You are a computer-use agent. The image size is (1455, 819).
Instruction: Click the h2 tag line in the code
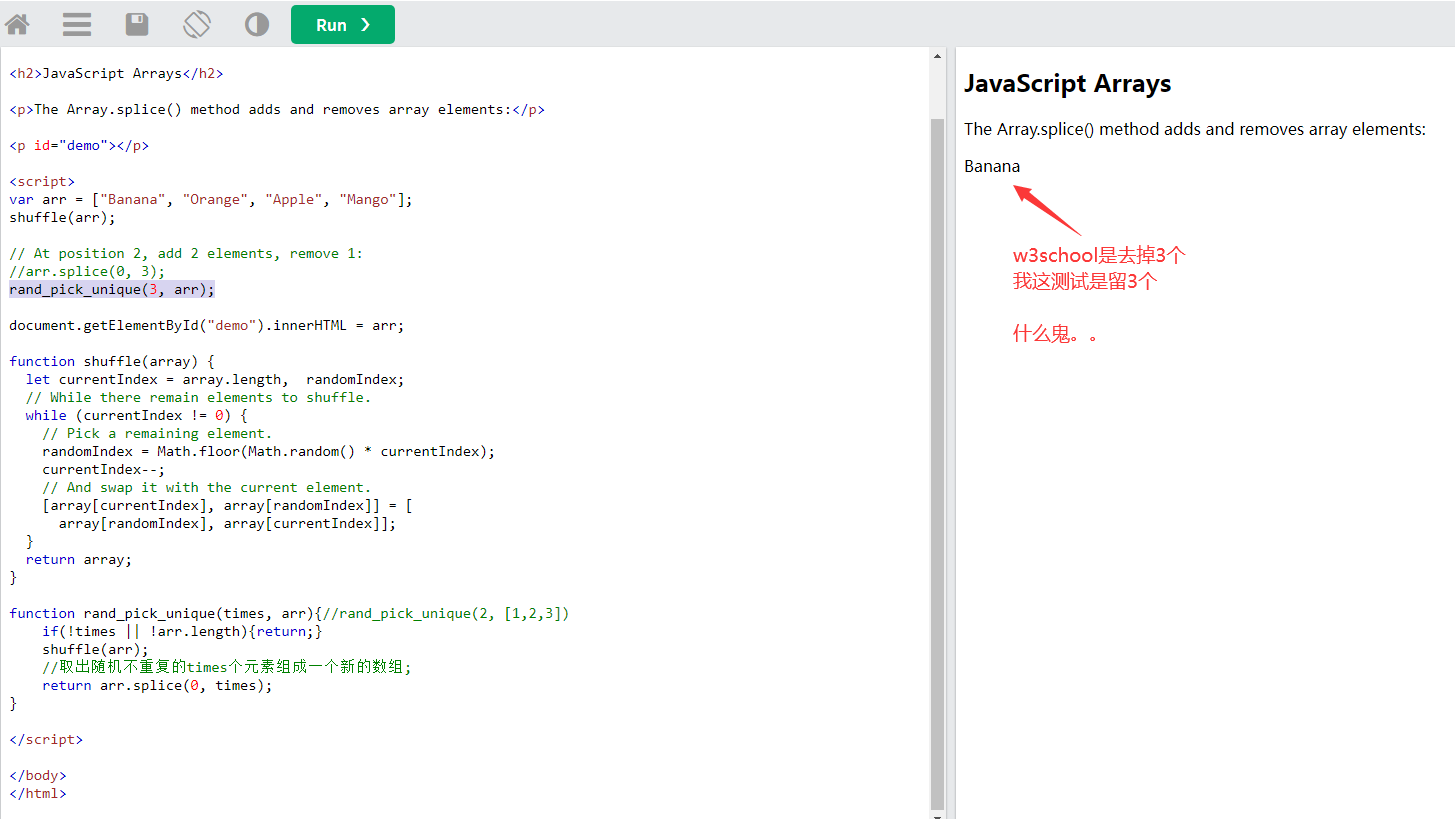[x=117, y=73]
